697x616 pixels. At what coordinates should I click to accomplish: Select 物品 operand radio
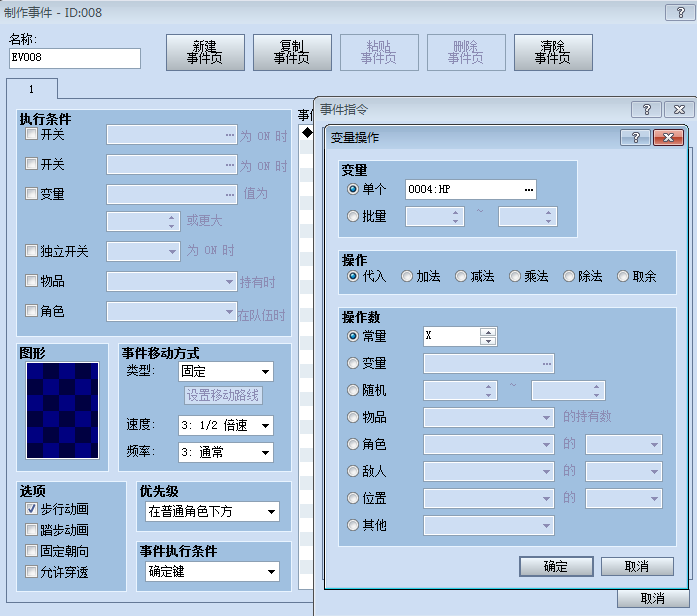pos(353,417)
